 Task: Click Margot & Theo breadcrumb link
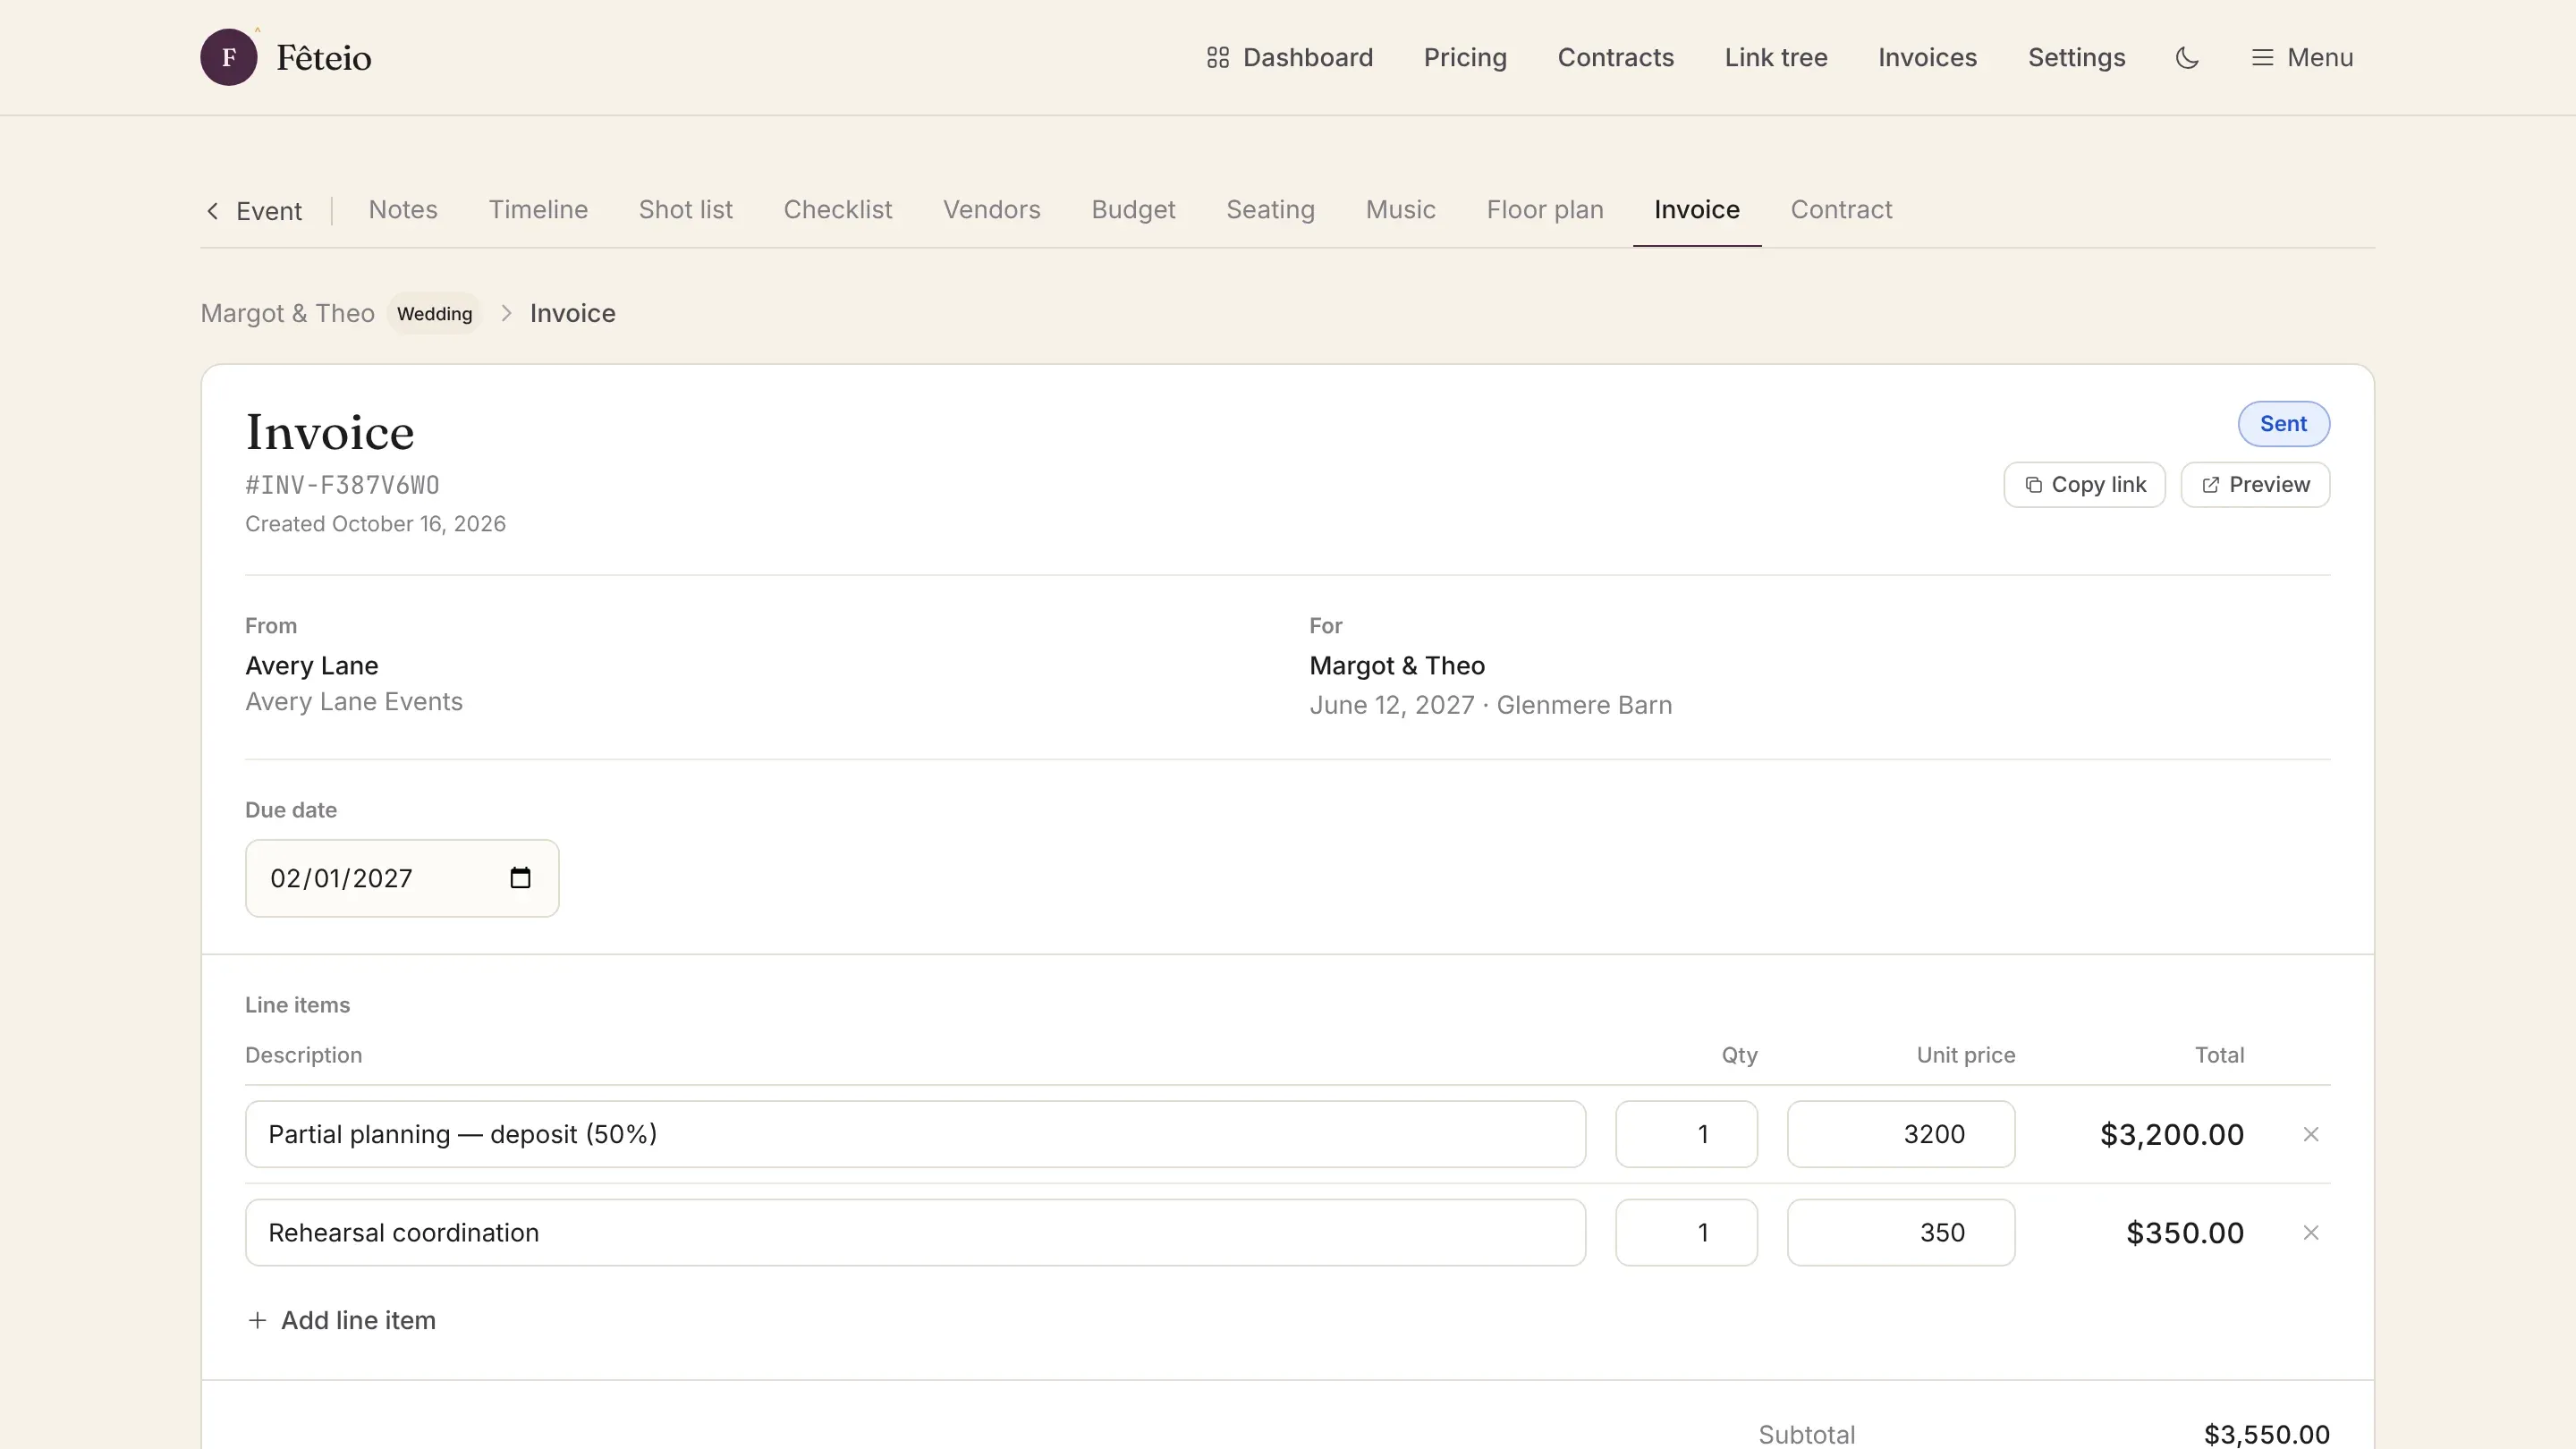coord(287,313)
